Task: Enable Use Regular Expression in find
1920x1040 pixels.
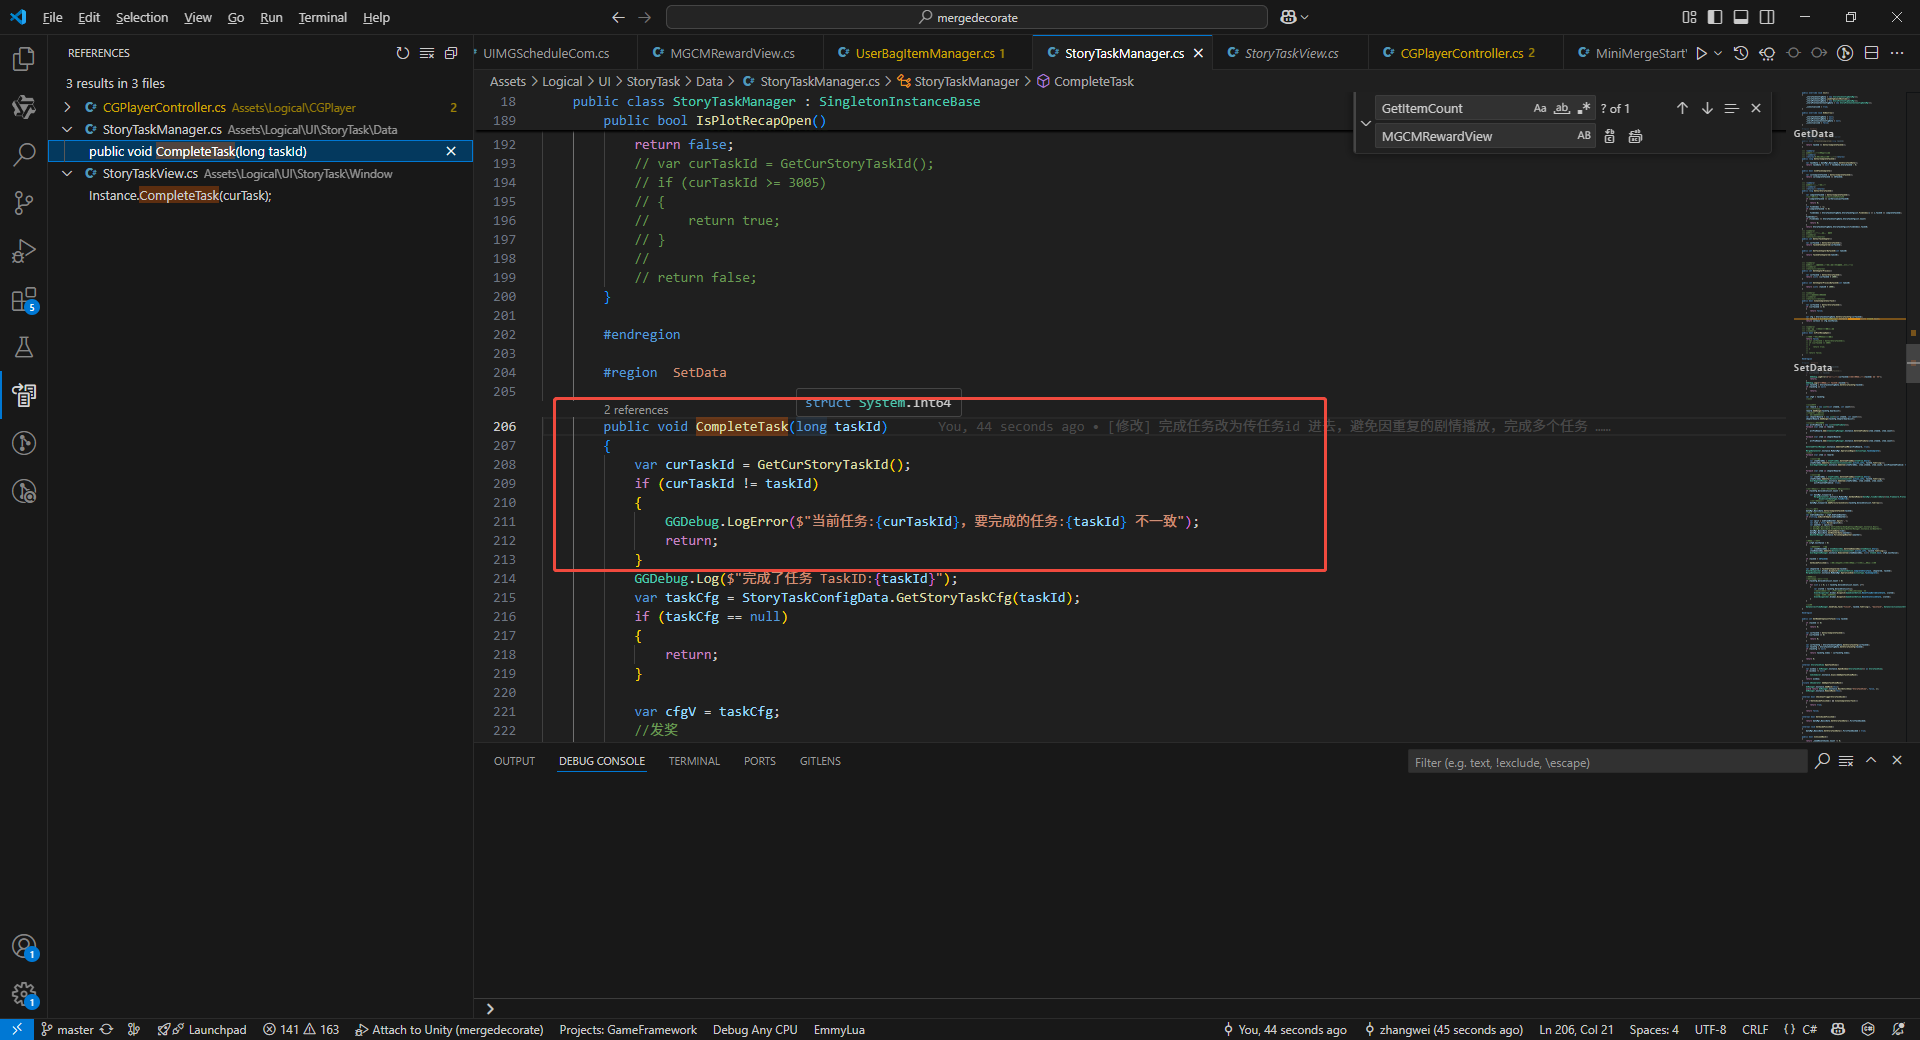Action: coord(1584,108)
